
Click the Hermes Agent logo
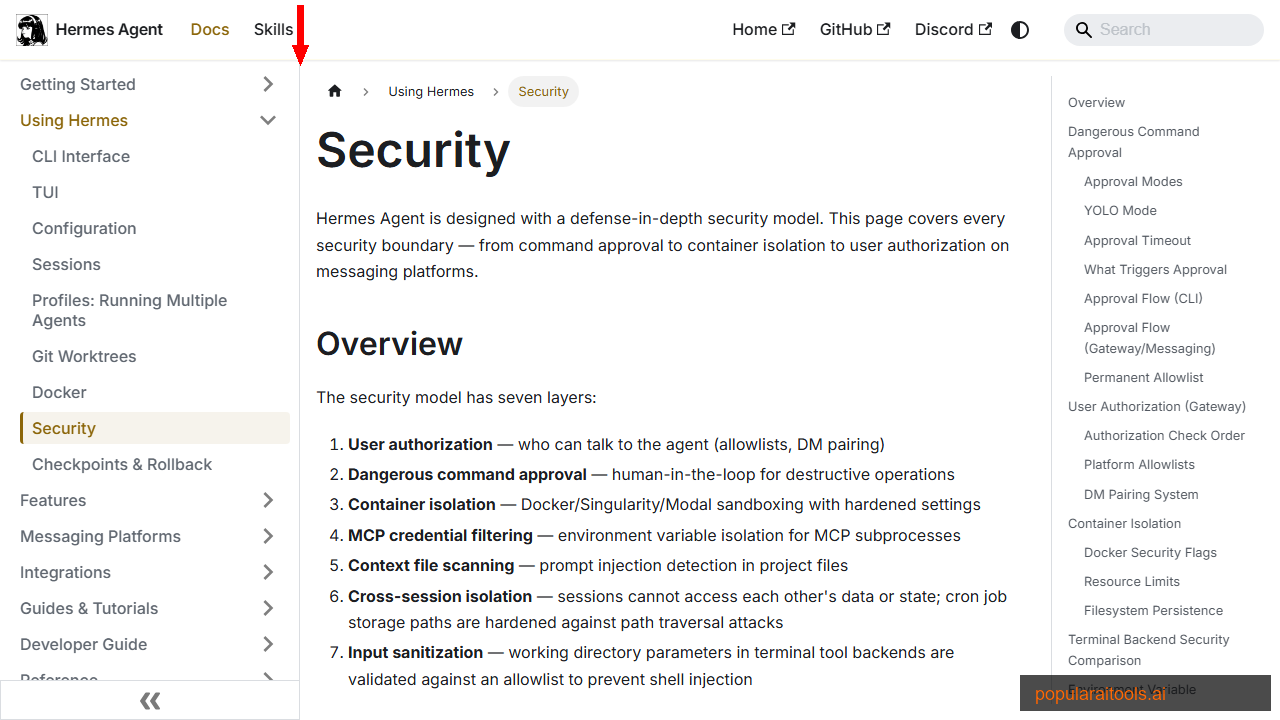click(x=31, y=30)
